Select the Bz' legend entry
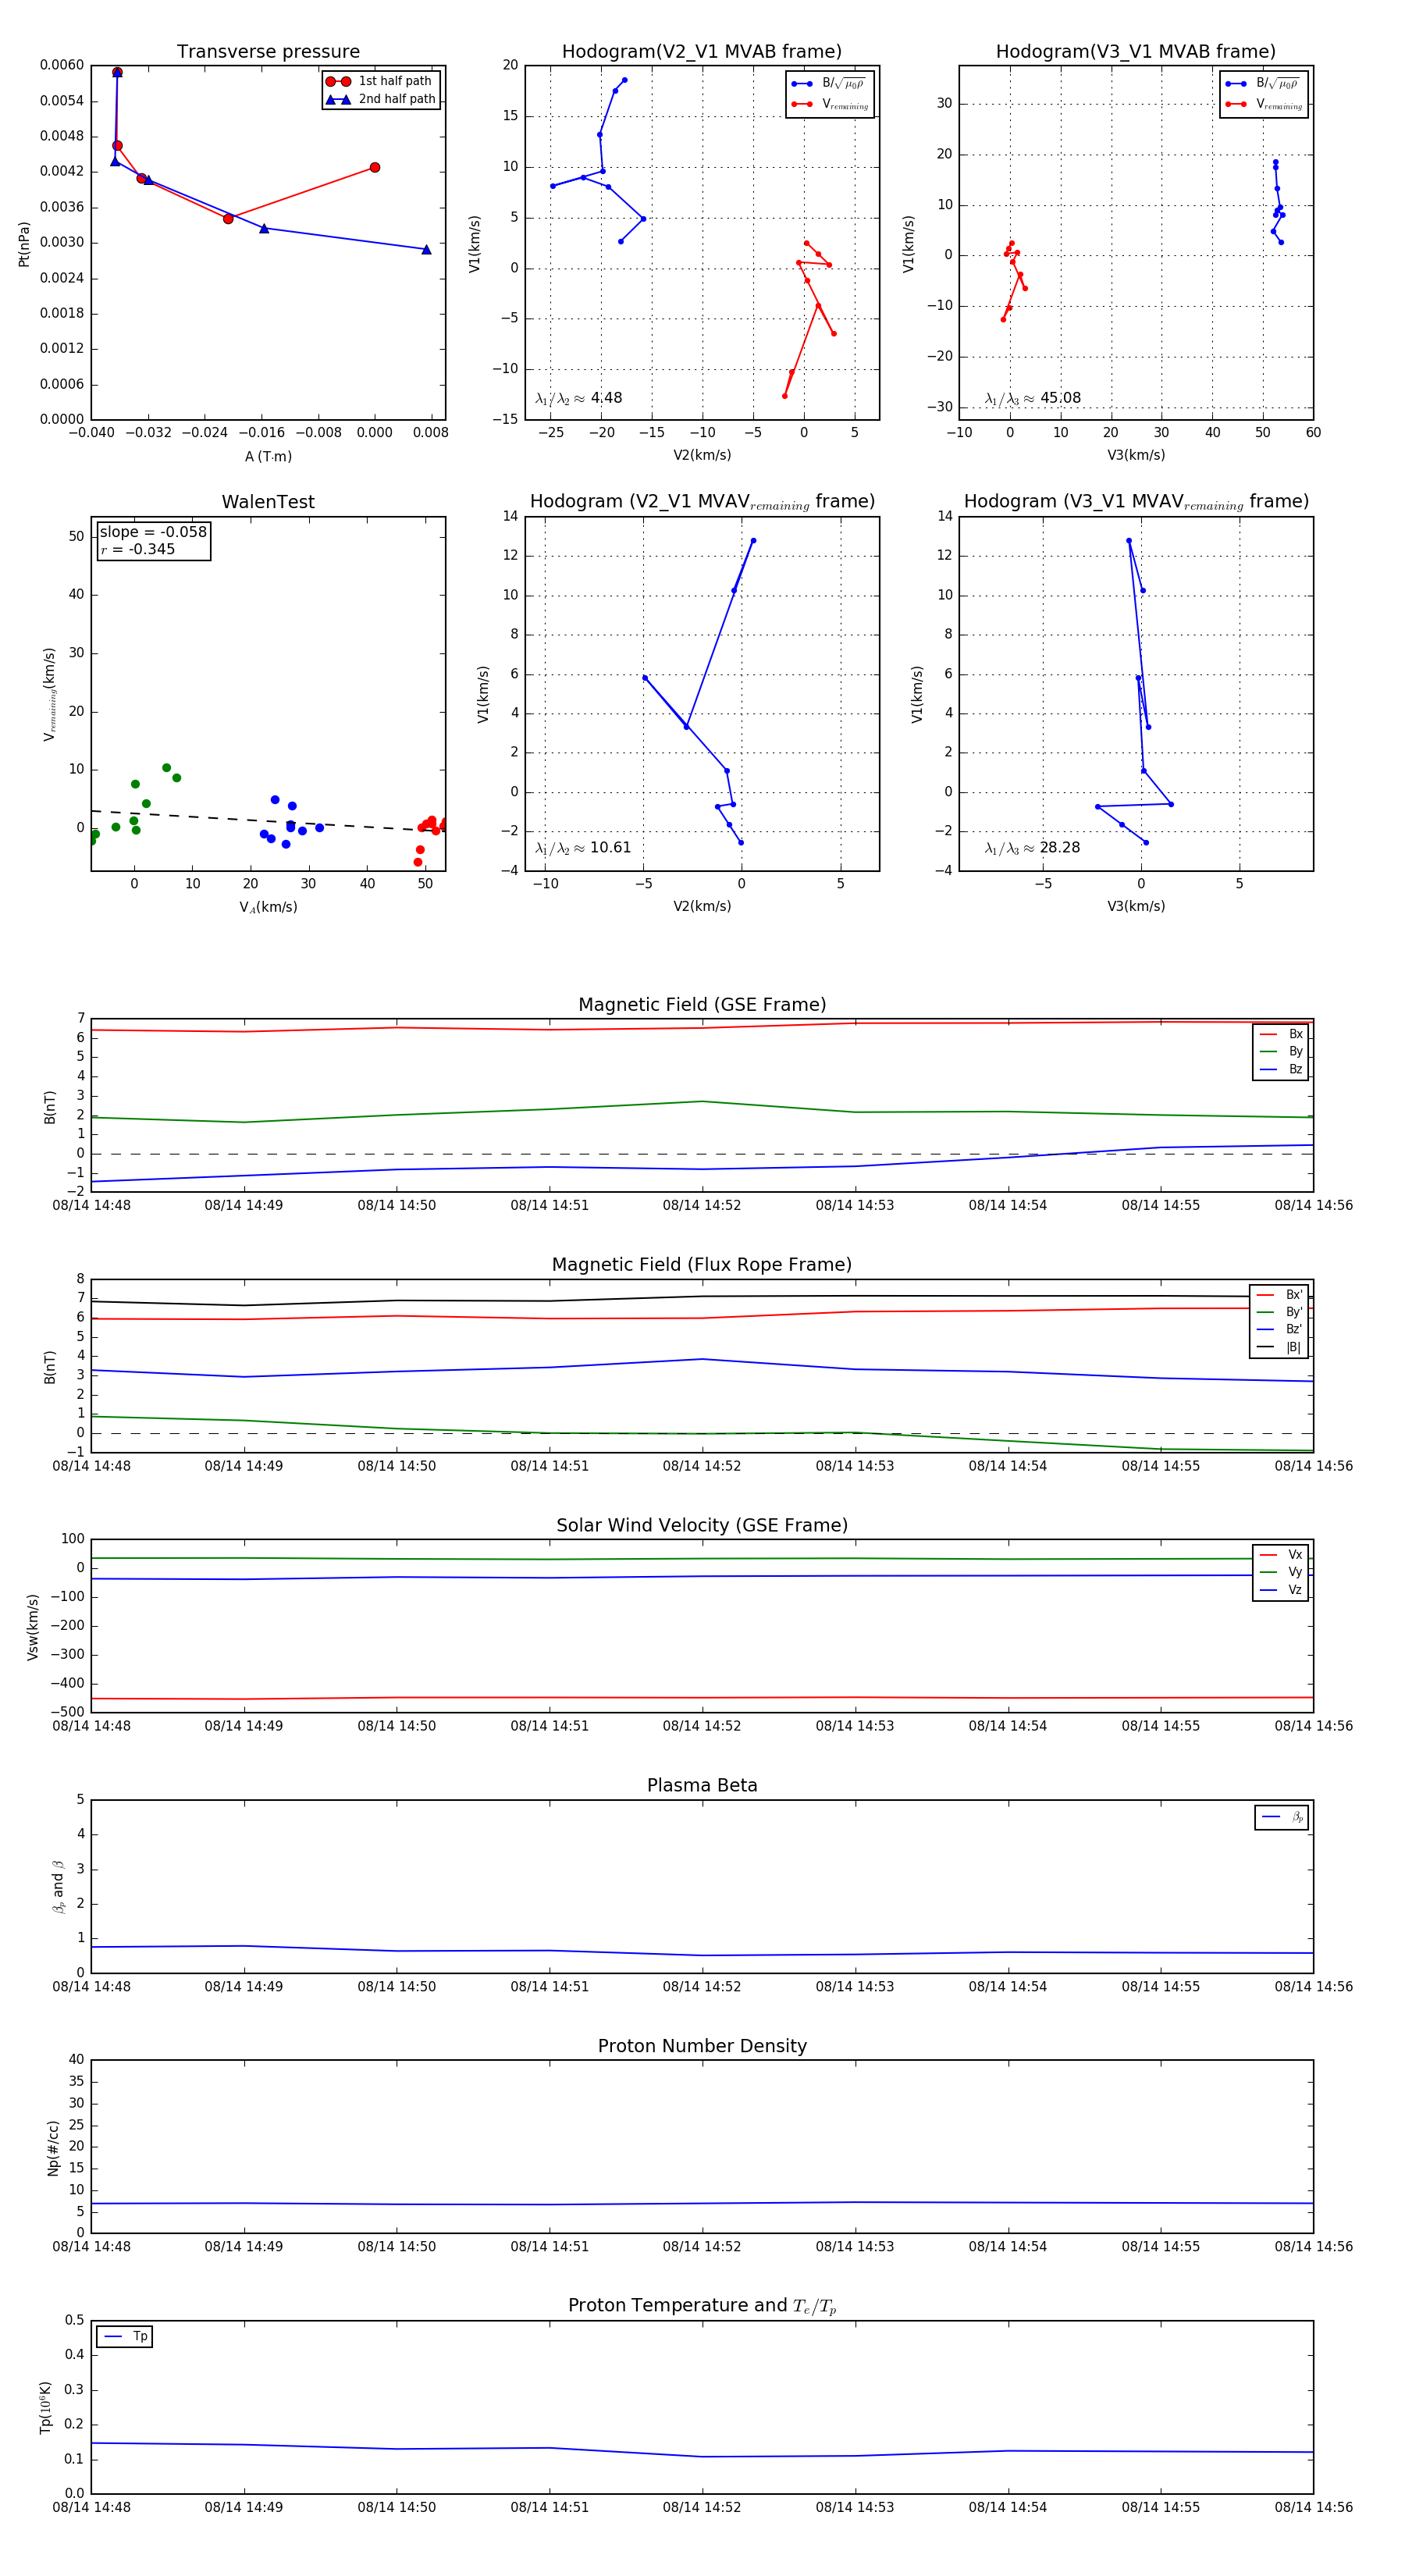Viewport: 1405px width, 2576px height. click(x=1279, y=1329)
